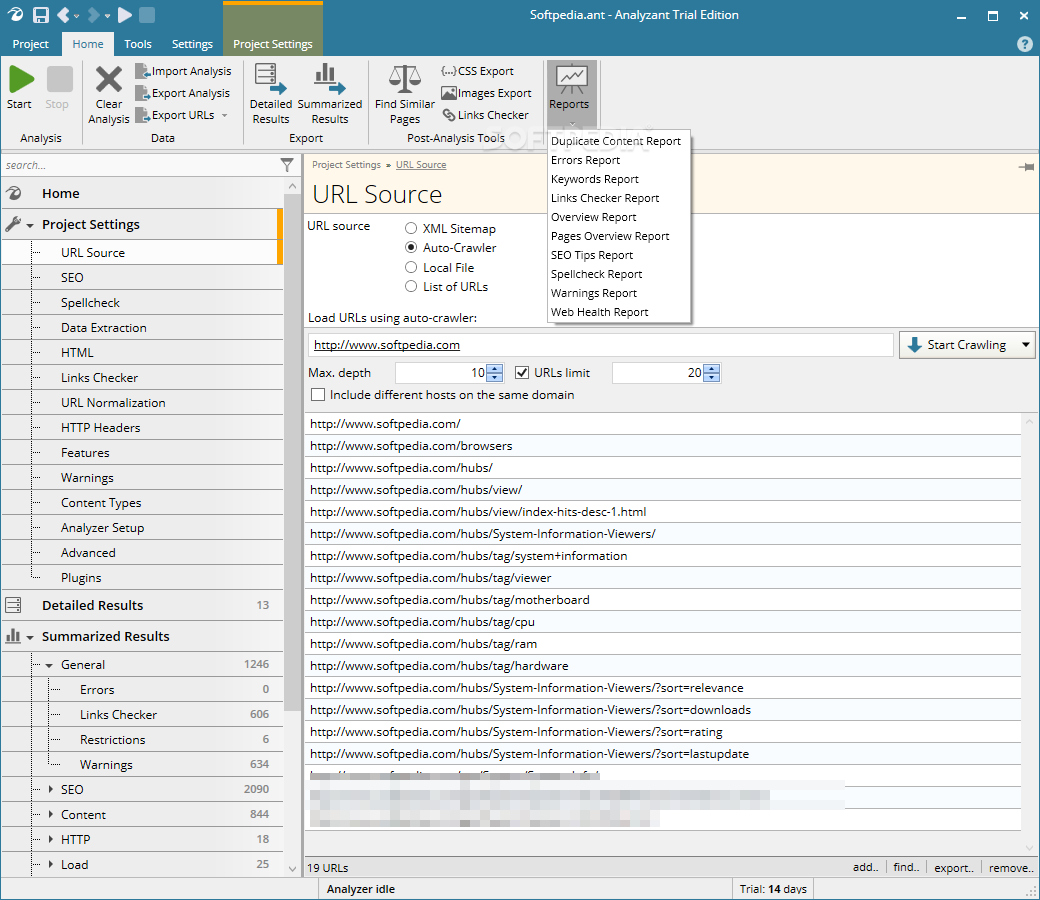Expand the SEO results node
The height and width of the screenshot is (900, 1040).
(50, 789)
